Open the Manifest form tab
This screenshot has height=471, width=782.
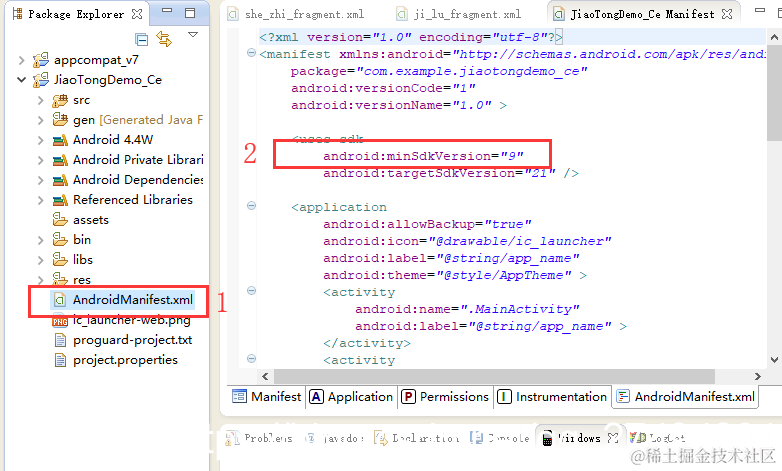(267, 397)
